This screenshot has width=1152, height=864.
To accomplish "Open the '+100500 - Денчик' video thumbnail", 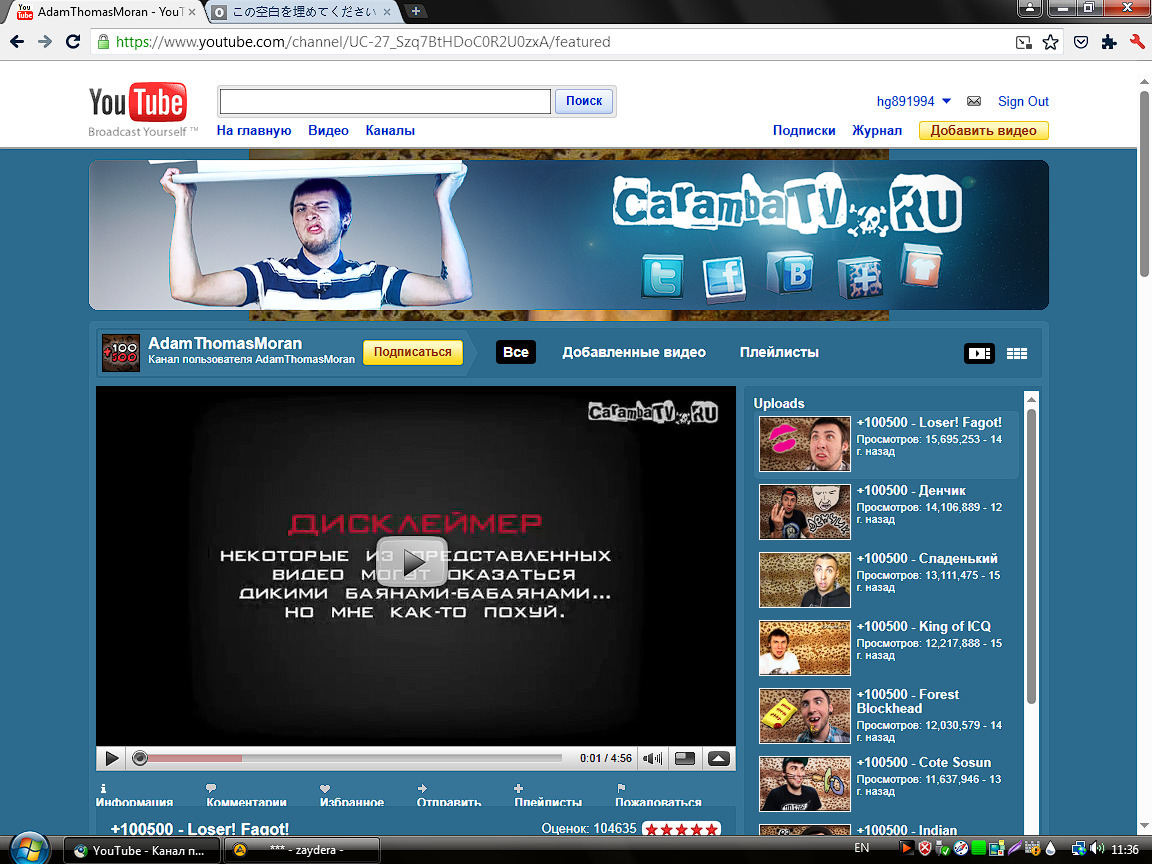I will click(804, 511).
